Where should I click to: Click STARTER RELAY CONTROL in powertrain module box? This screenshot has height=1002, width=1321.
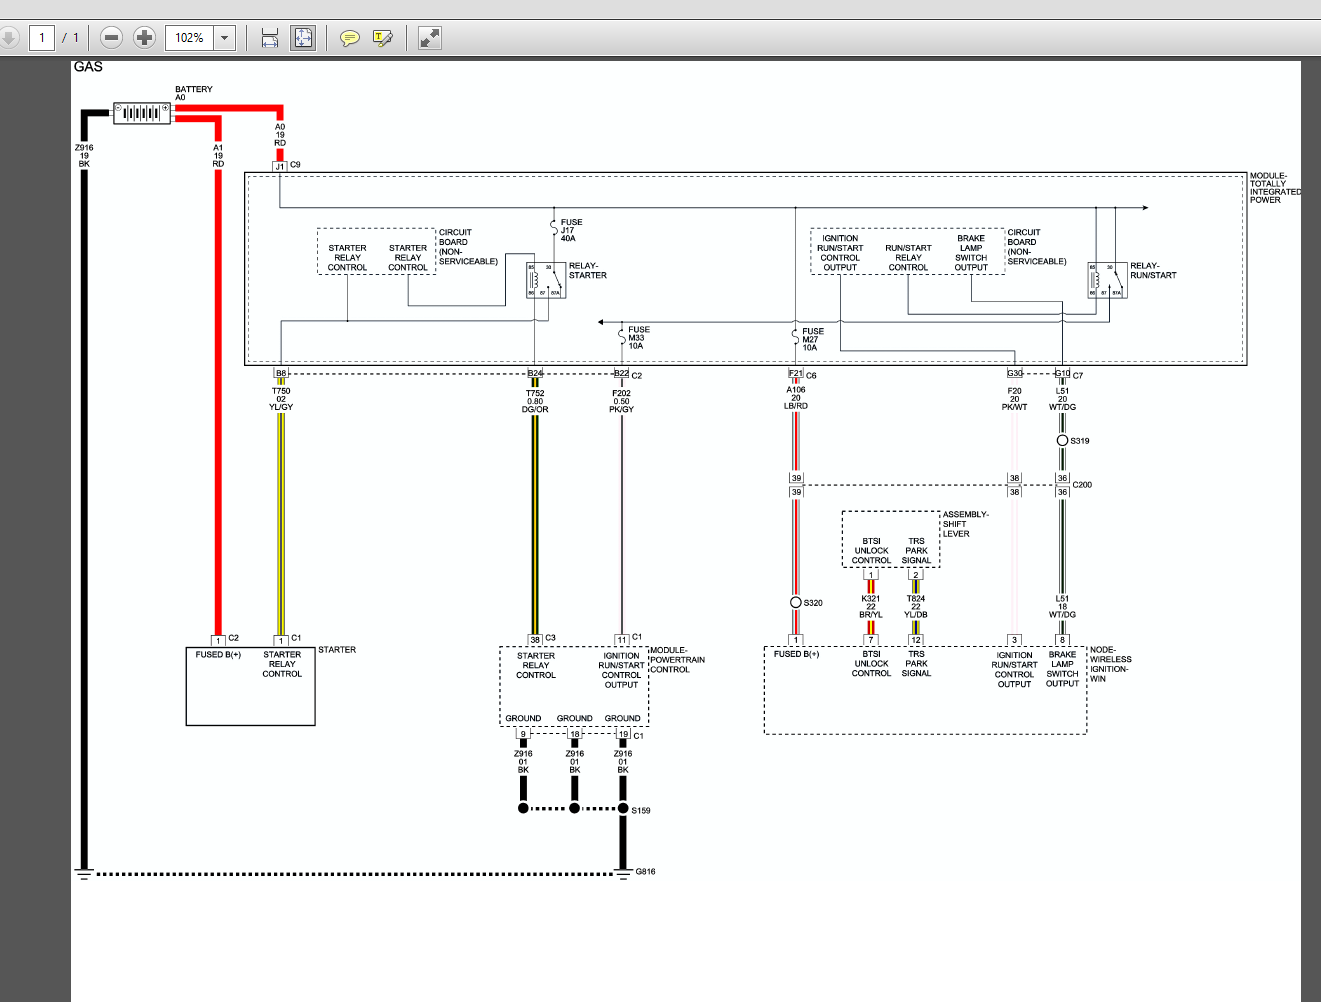[536, 666]
